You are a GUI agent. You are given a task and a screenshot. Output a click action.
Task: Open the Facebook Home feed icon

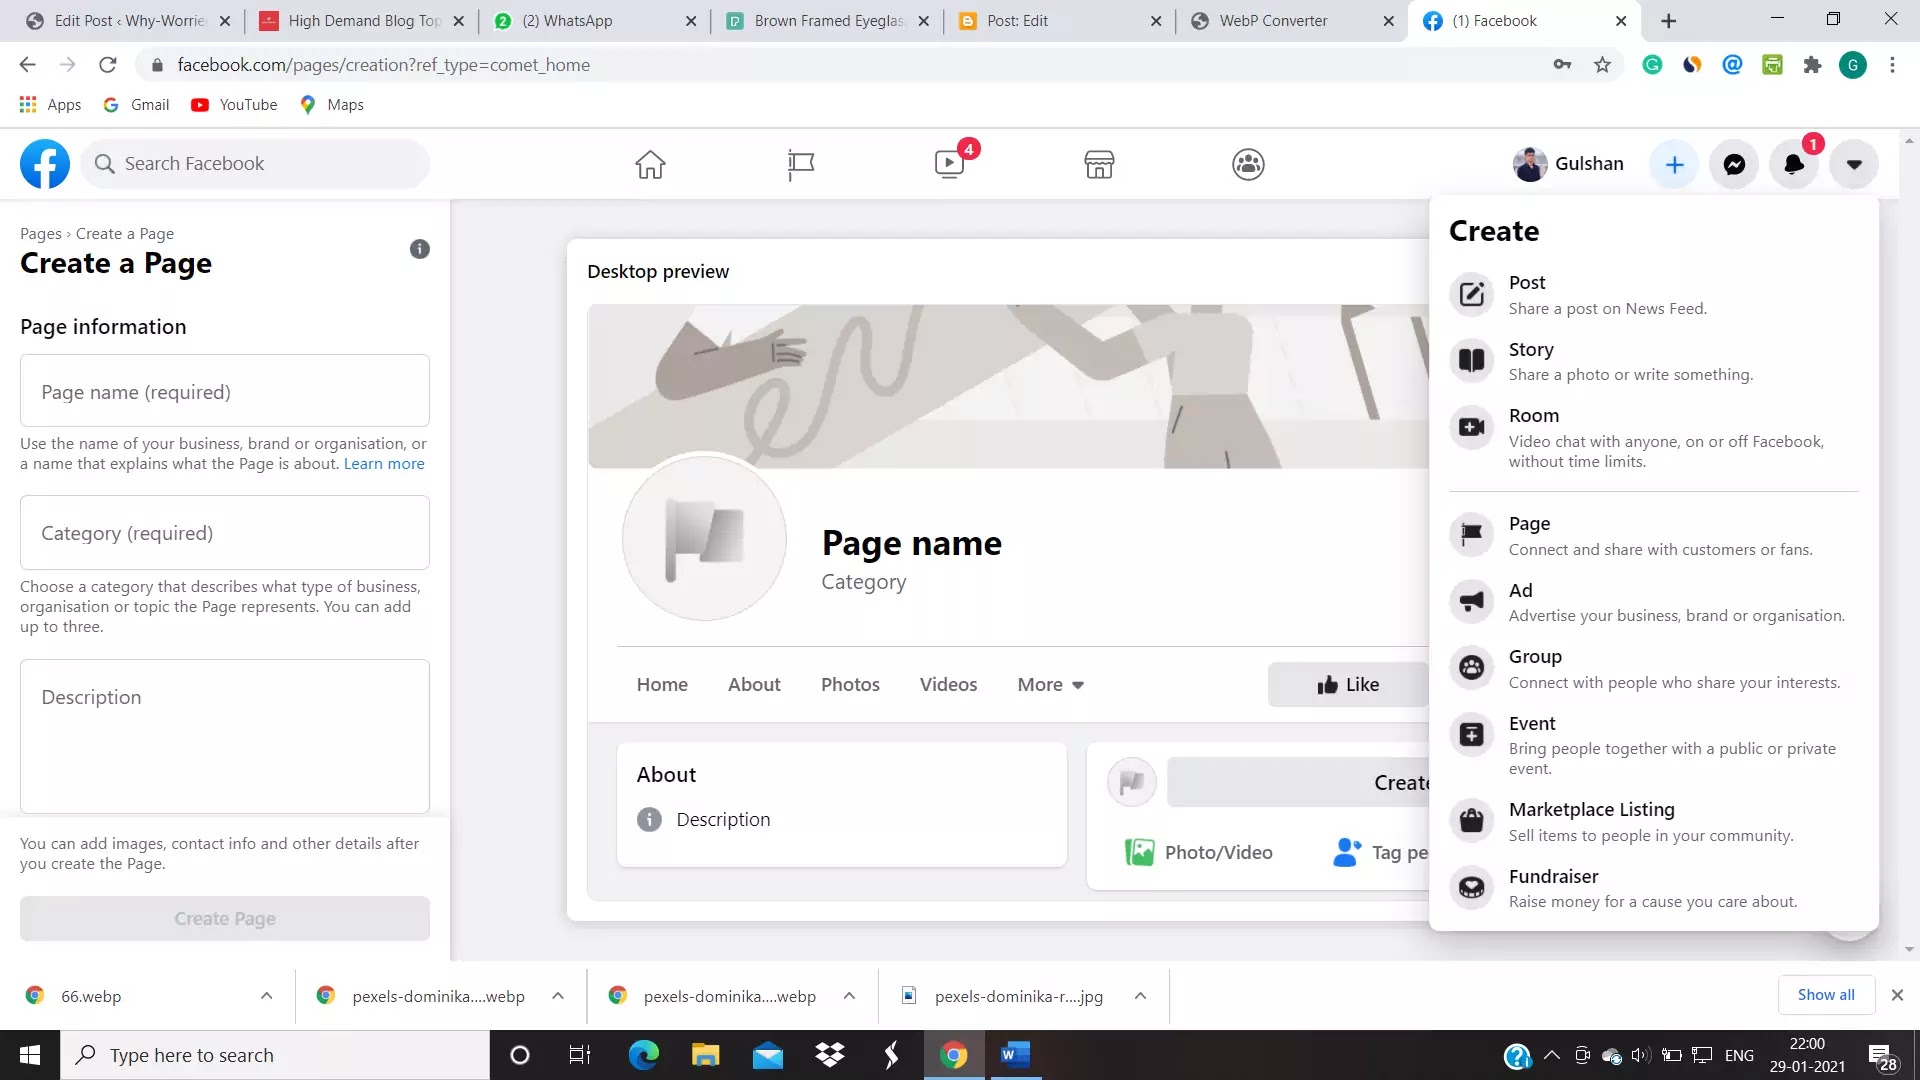click(650, 164)
